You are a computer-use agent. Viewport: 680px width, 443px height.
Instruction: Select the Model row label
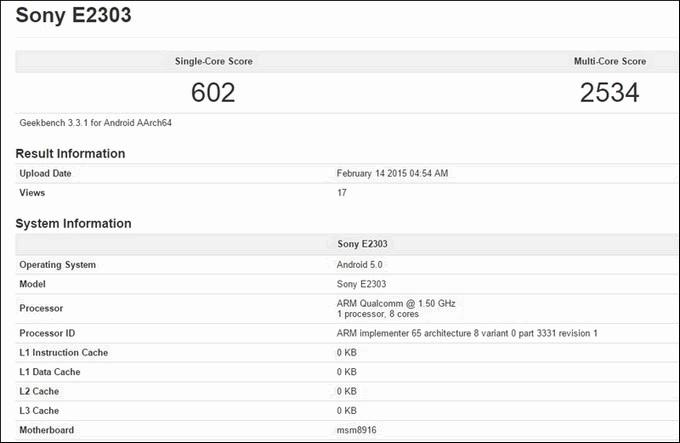33,284
